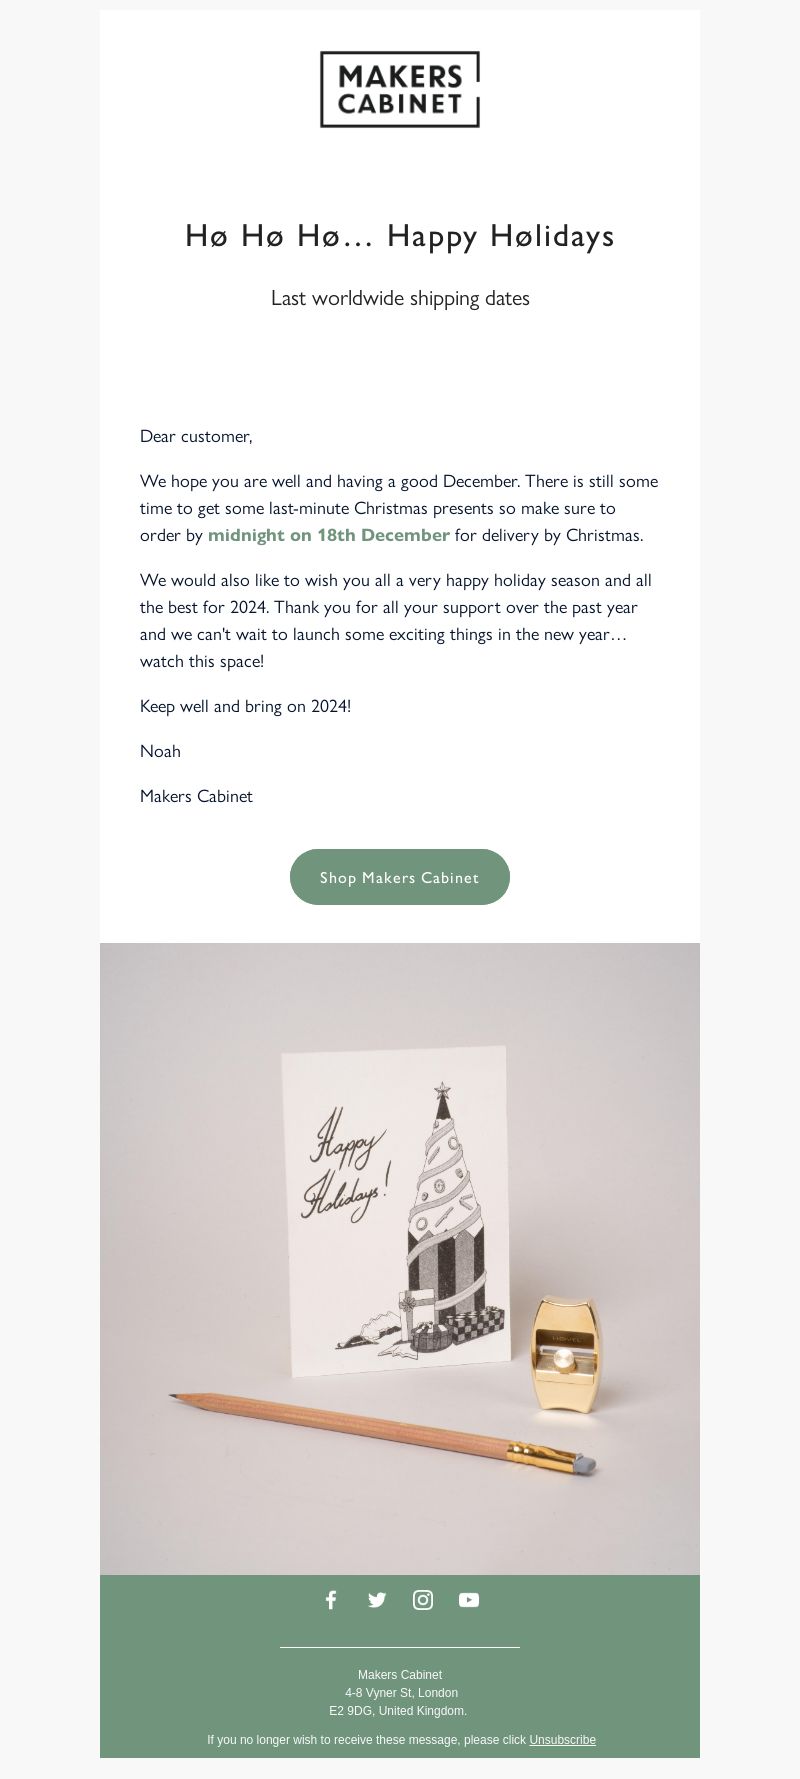
Task: Click the Last worldwide shipping dates subtitle
Action: click(400, 298)
